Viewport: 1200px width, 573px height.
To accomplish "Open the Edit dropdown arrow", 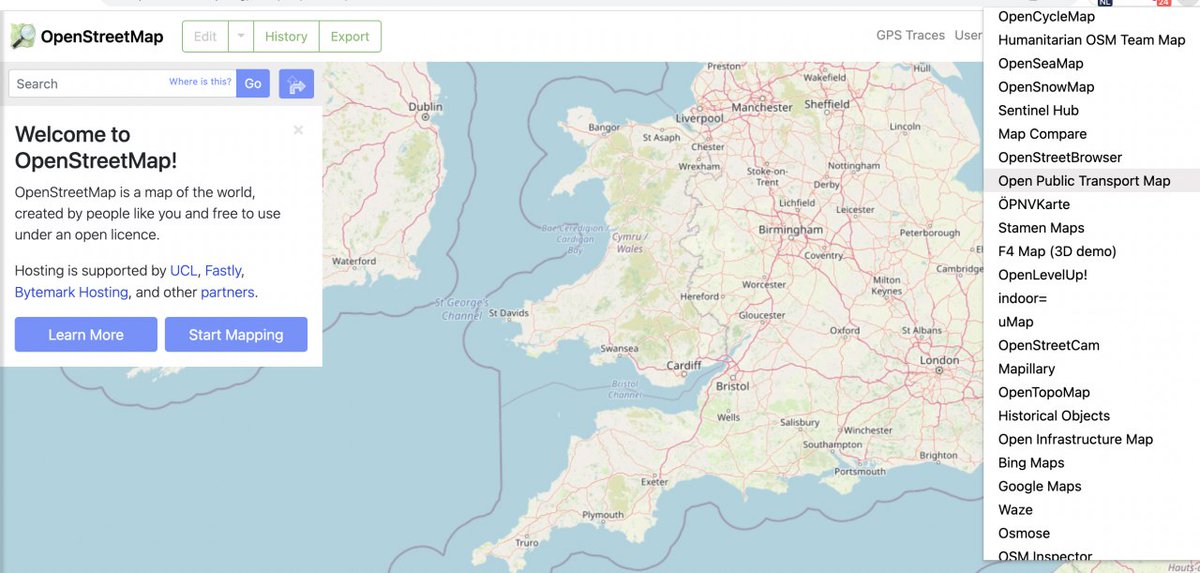I will [241, 36].
